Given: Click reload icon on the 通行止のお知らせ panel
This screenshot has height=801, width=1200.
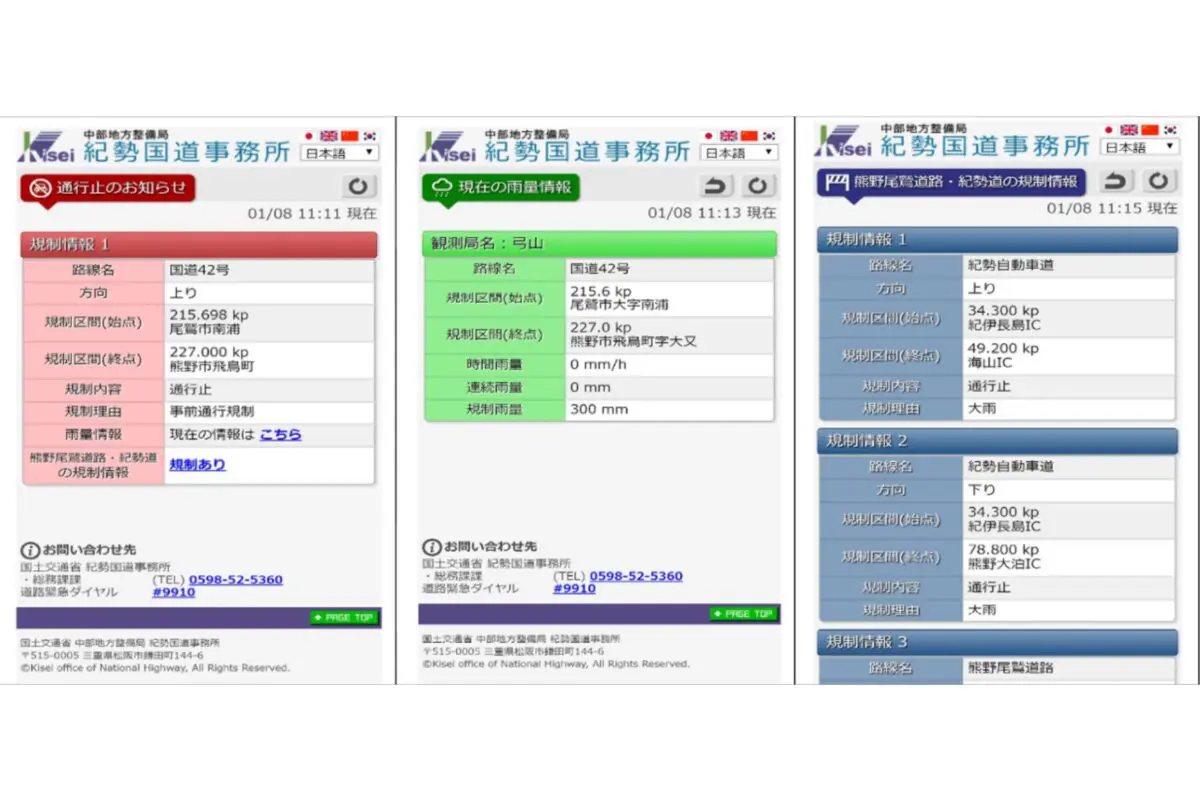Looking at the screenshot, I should [x=360, y=187].
